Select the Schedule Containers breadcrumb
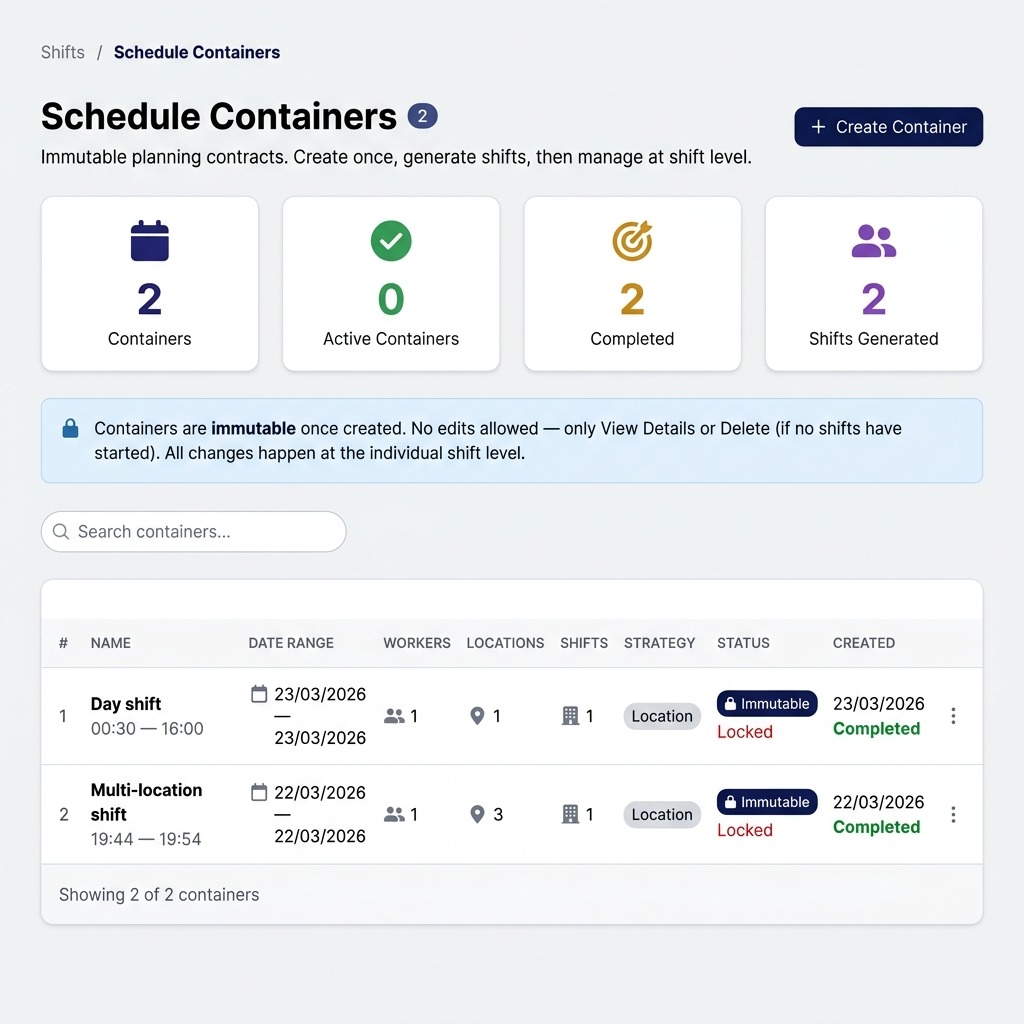 [x=197, y=52]
